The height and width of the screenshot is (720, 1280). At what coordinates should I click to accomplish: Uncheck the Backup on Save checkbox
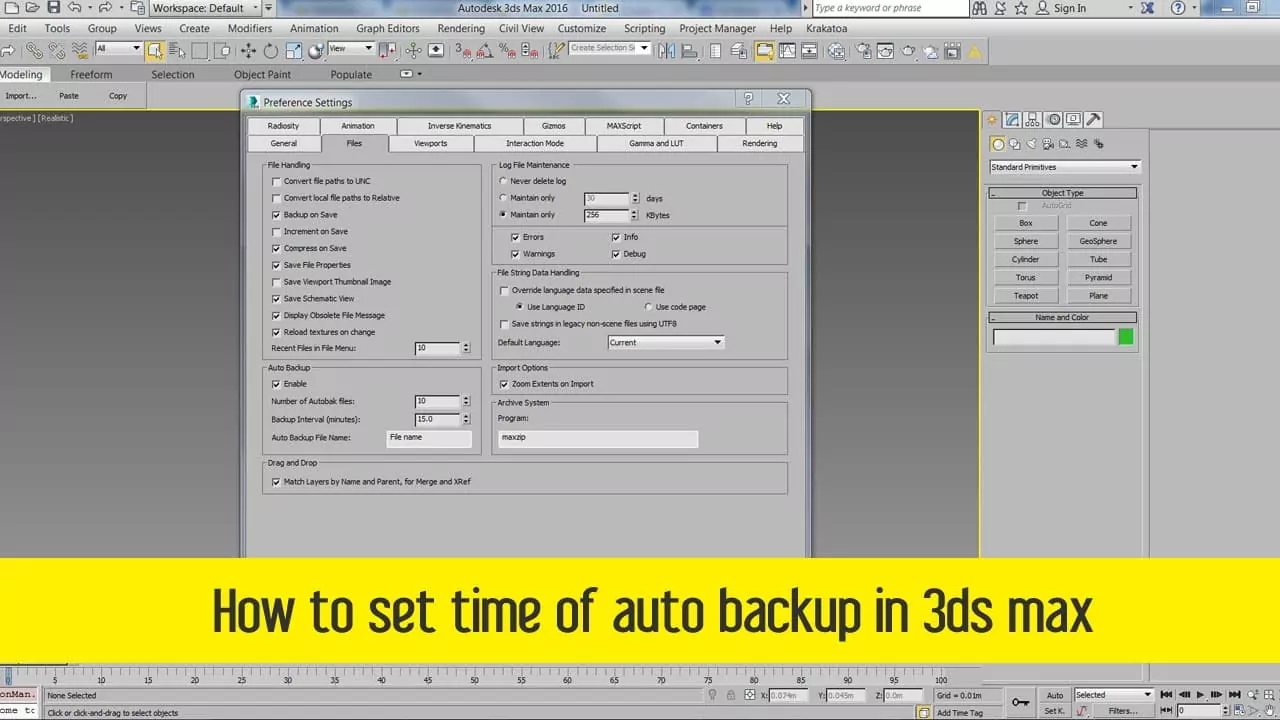(x=276, y=215)
